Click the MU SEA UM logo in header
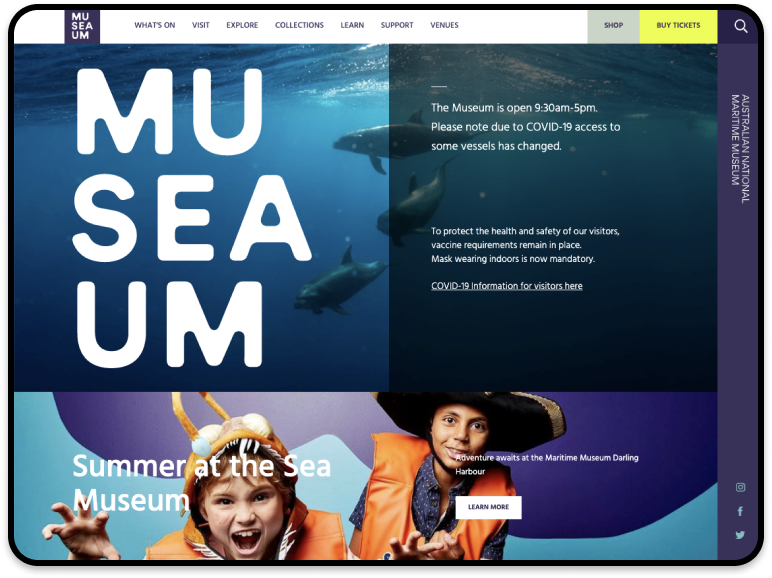This screenshot has width=772, height=578. pos(82,26)
